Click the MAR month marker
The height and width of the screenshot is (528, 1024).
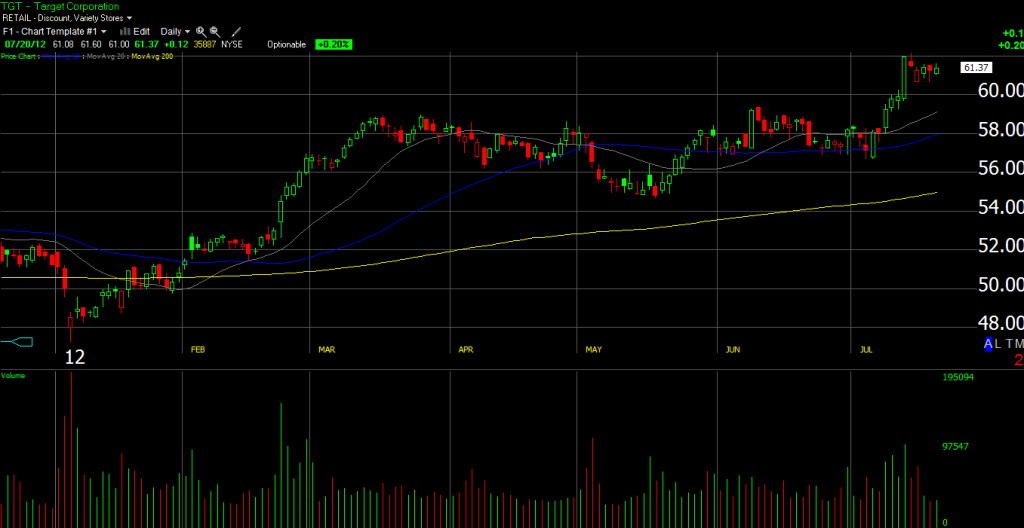click(327, 350)
